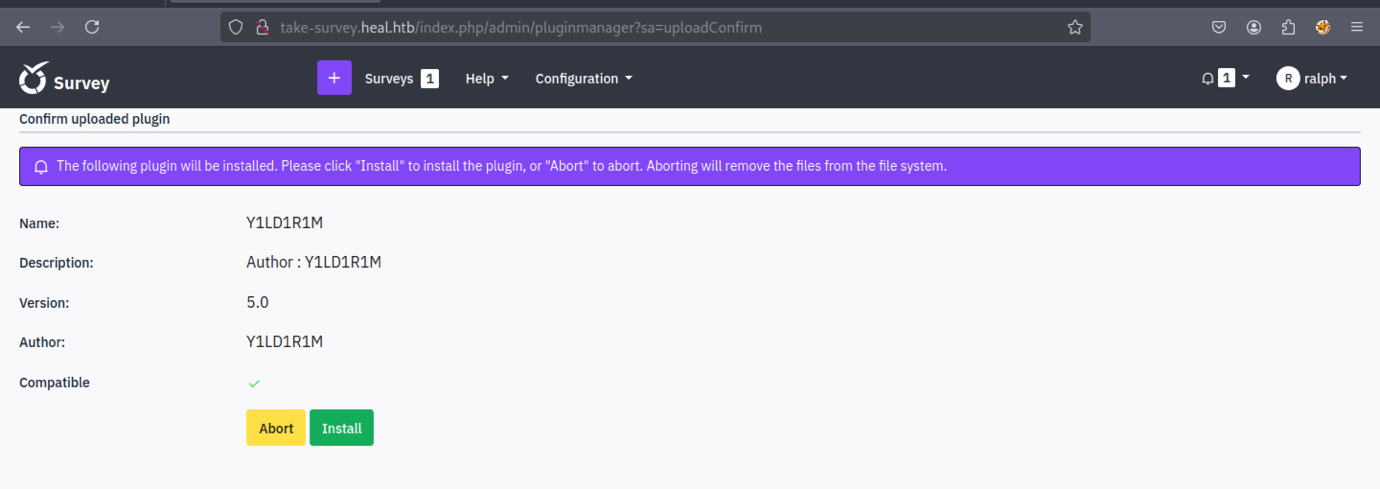Open the Firefox account icon
This screenshot has width=1380, height=489.
[1254, 27]
